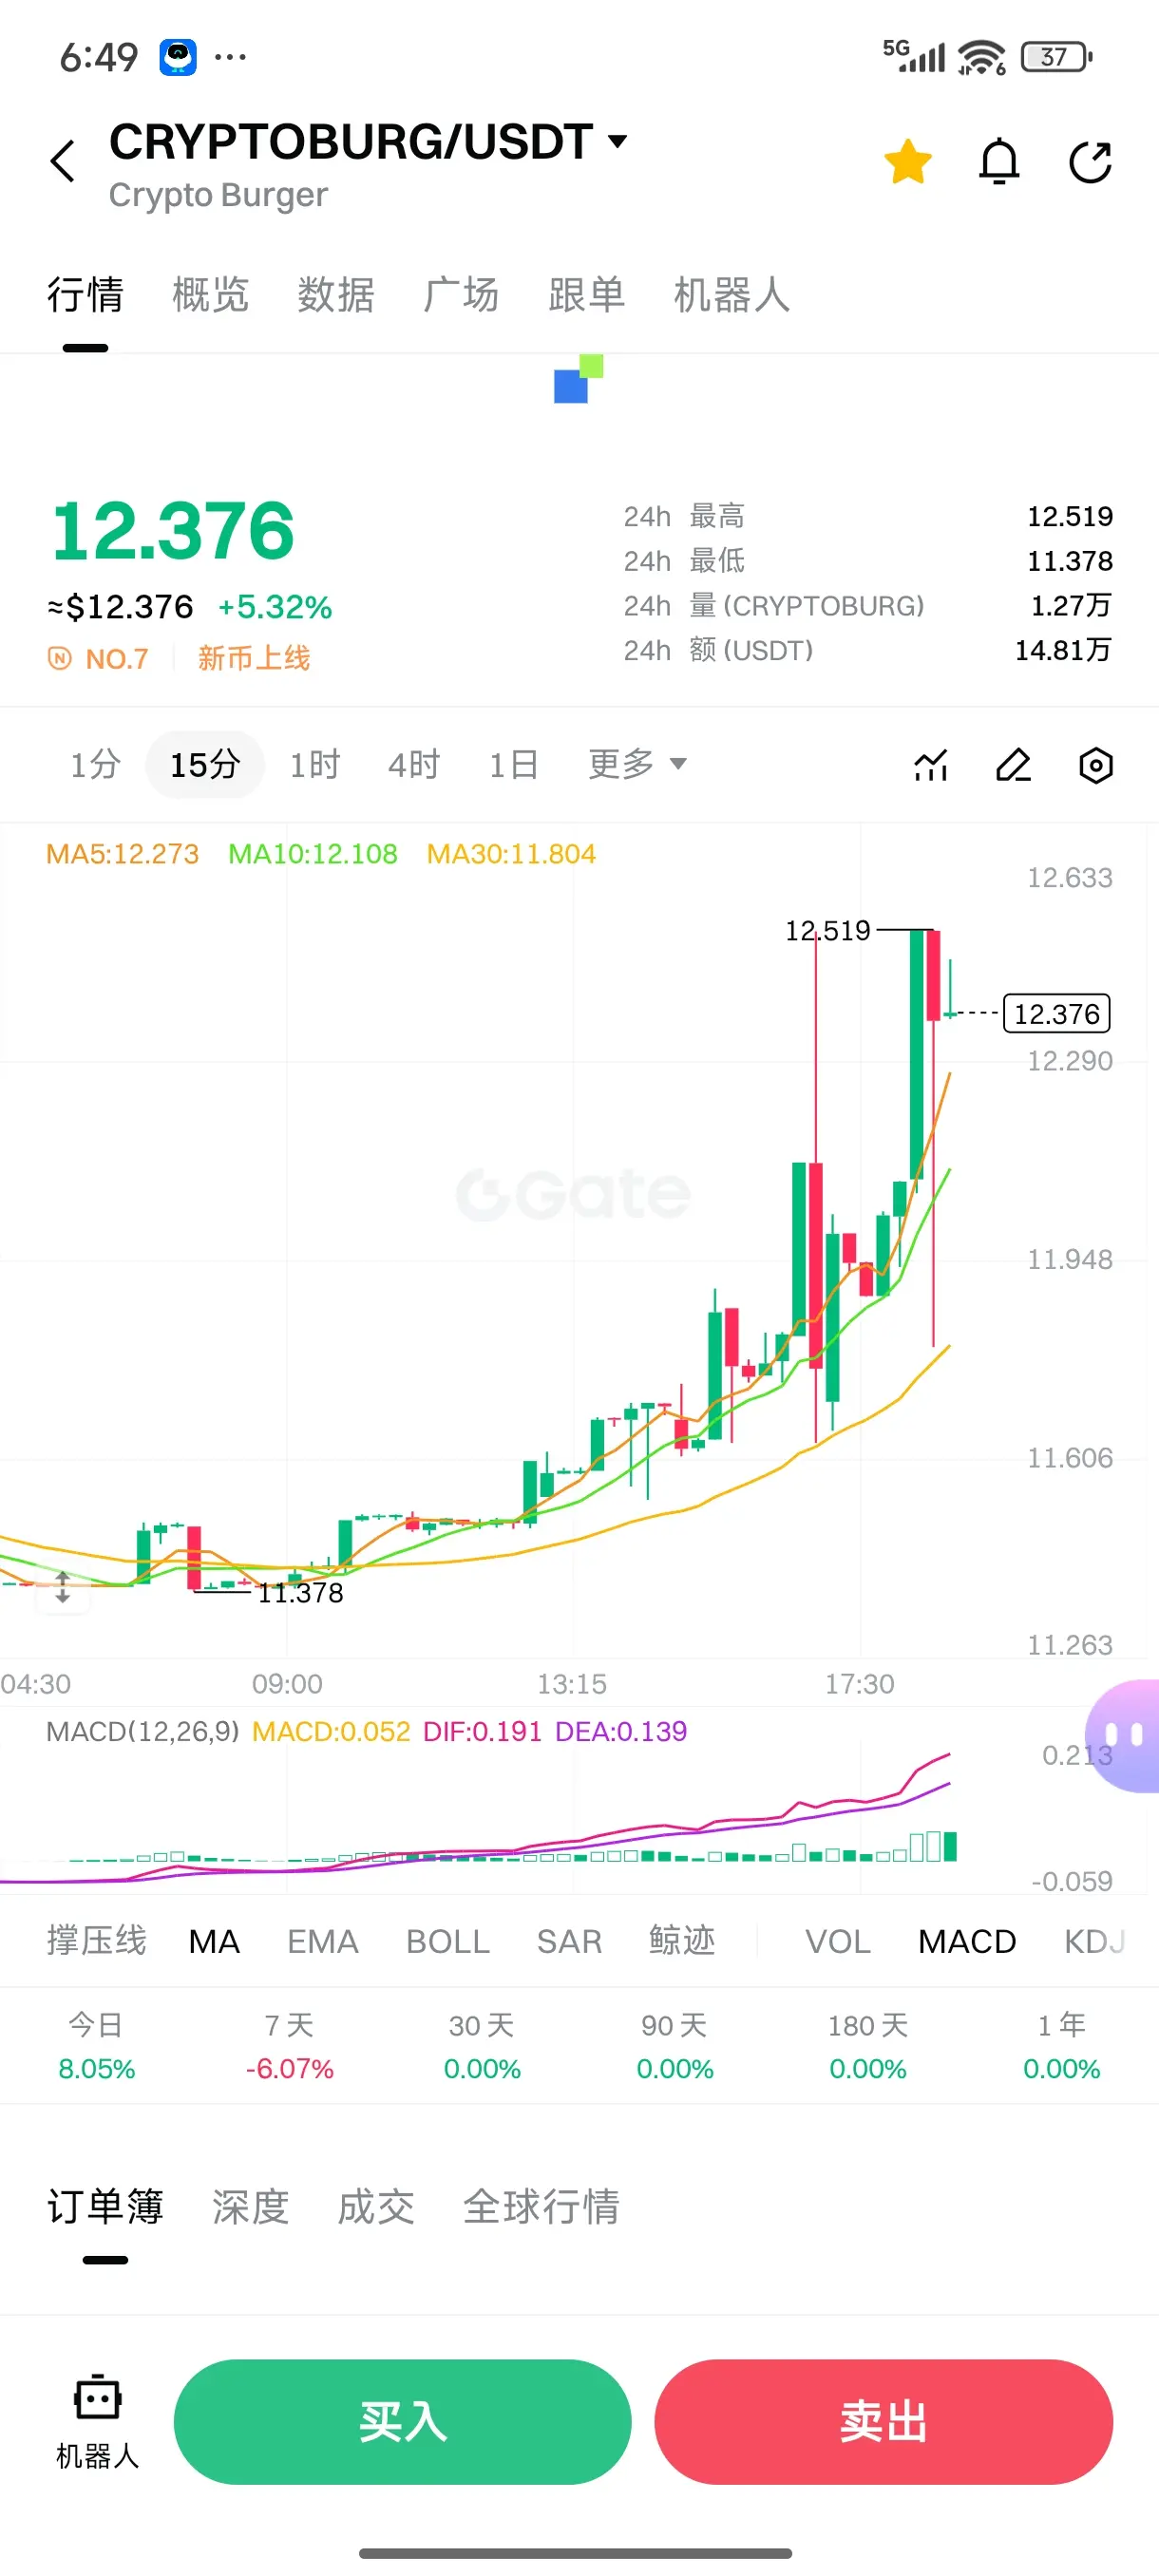Tap the 新币上线 tag
1159x2576 pixels.
tap(254, 658)
